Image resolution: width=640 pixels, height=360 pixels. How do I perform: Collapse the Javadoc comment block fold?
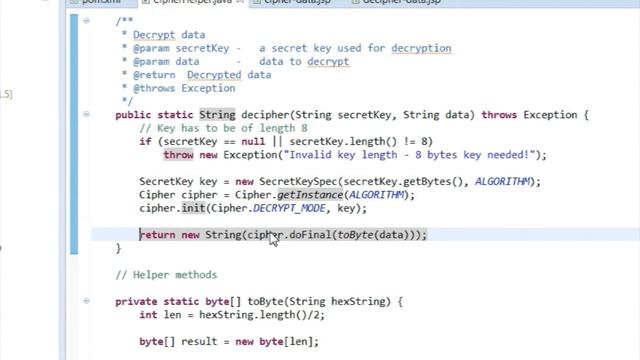pyautogui.click(x=86, y=20)
